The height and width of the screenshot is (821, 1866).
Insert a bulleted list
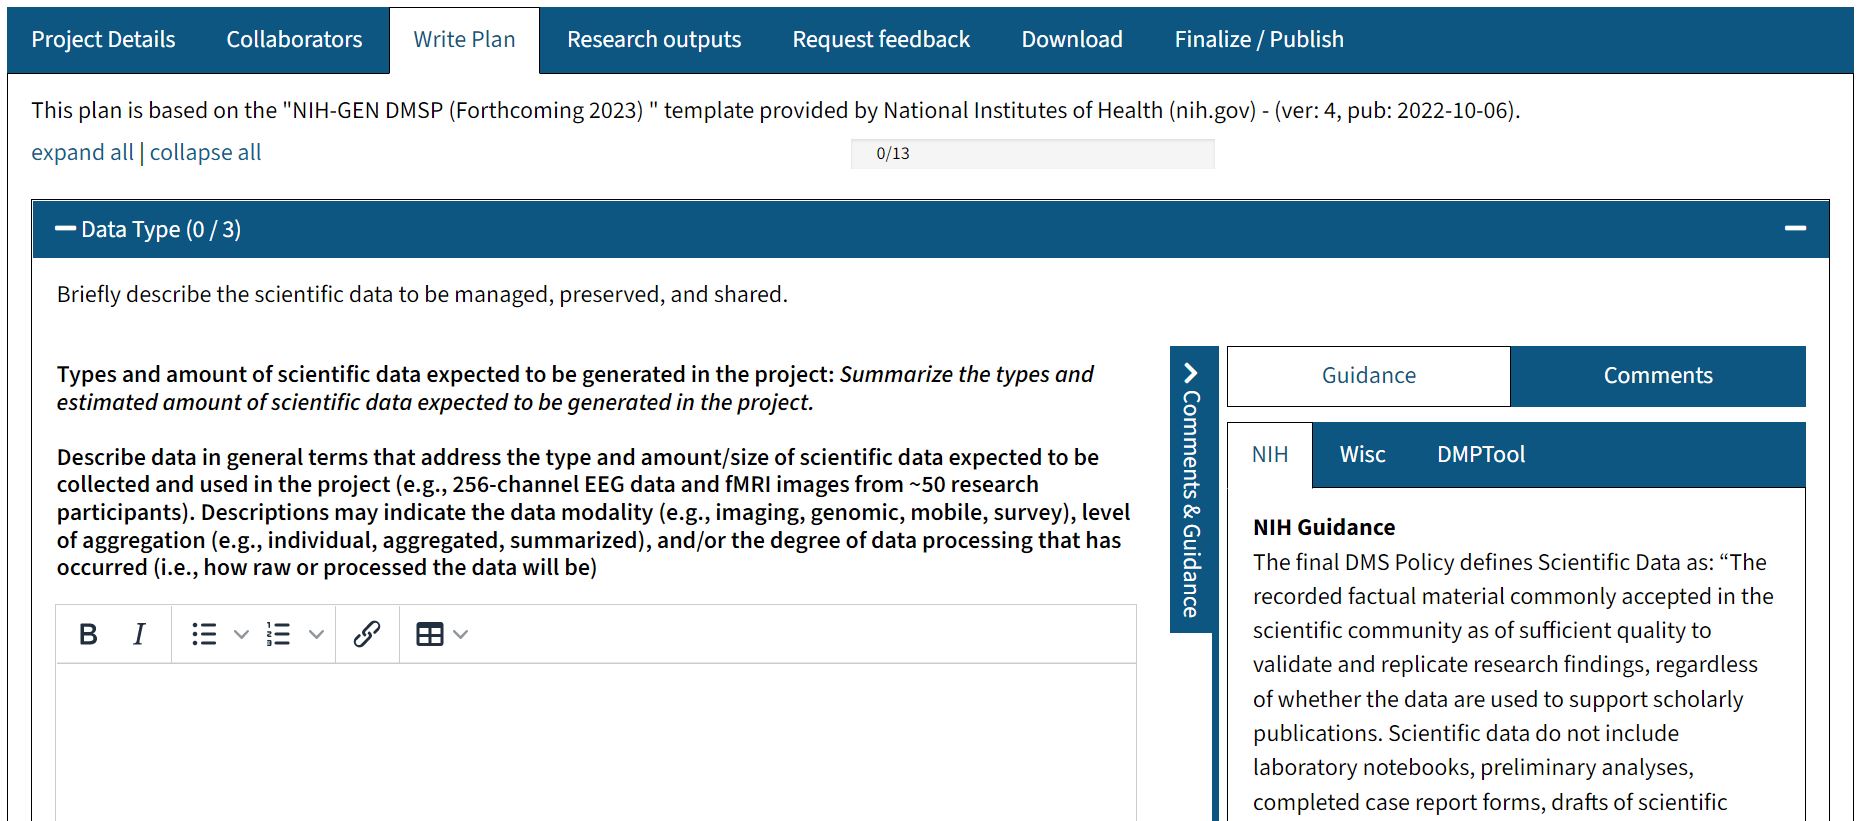click(204, 634)
